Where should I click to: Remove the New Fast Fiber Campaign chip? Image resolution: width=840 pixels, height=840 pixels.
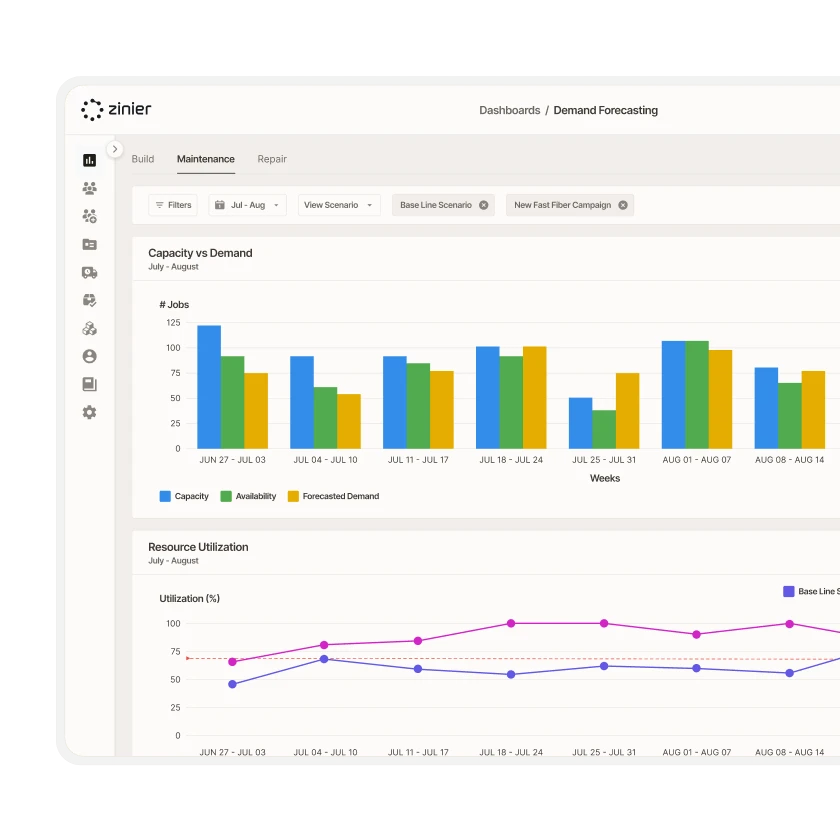tap(623, 205)
